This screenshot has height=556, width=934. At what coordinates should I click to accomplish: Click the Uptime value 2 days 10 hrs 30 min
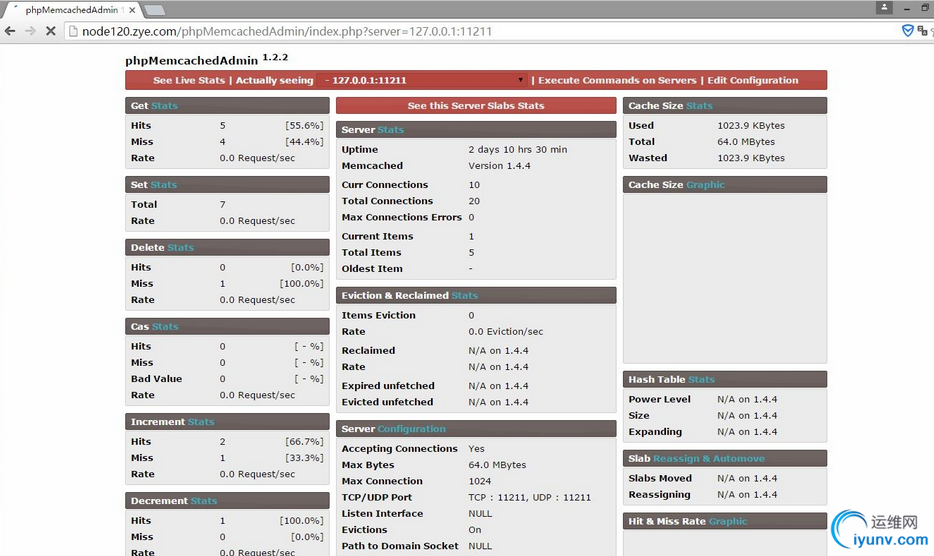point(518,150)
